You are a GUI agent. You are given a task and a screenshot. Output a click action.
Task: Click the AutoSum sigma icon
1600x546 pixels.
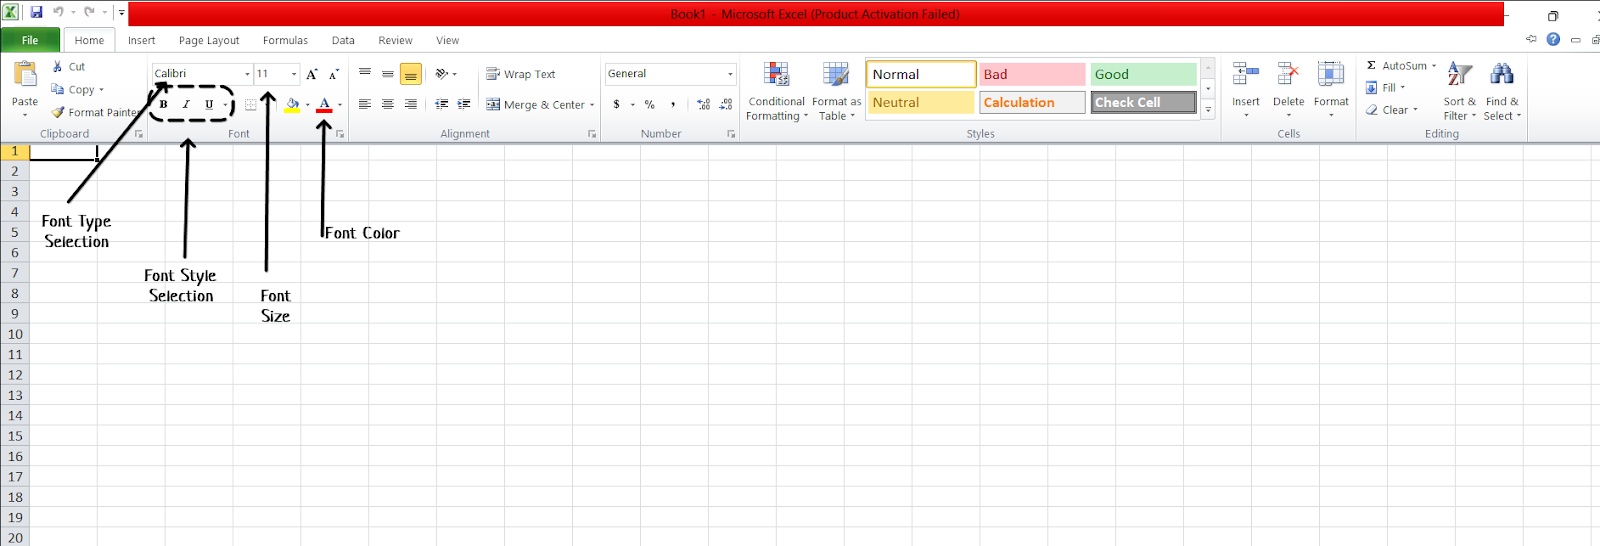[x=1372, y=66]
